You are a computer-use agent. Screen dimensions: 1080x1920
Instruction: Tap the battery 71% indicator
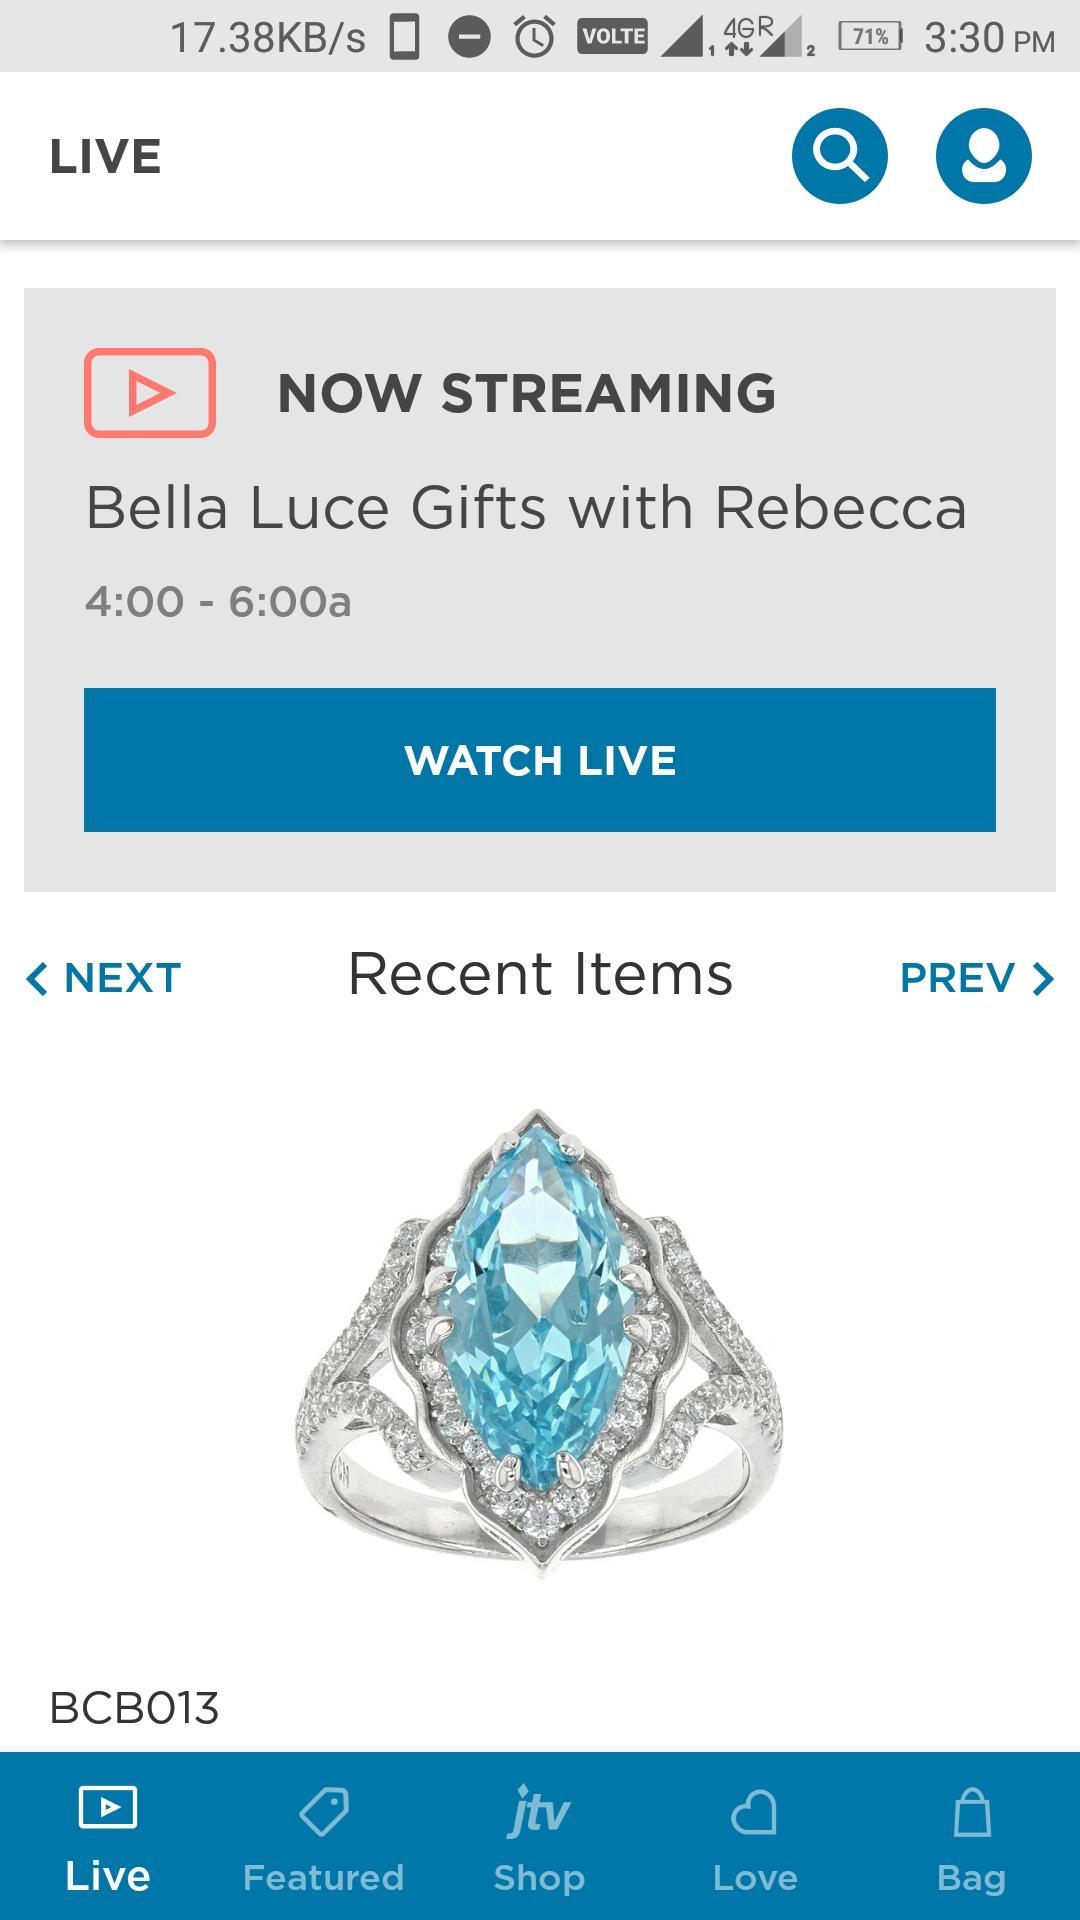coord(870,37)
